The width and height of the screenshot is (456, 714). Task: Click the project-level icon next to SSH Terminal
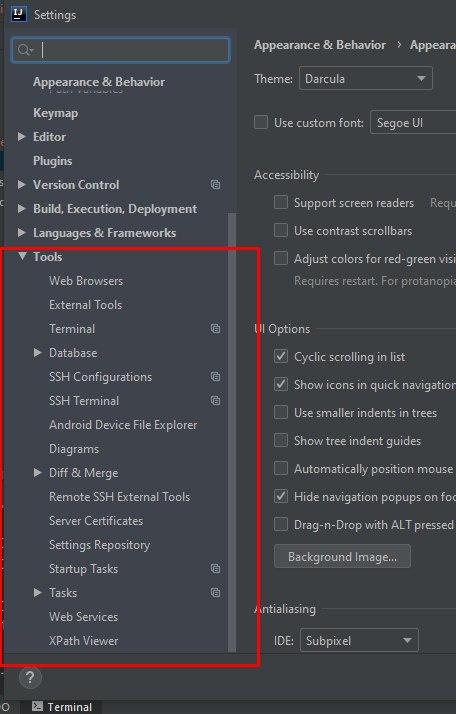(215, 401)
